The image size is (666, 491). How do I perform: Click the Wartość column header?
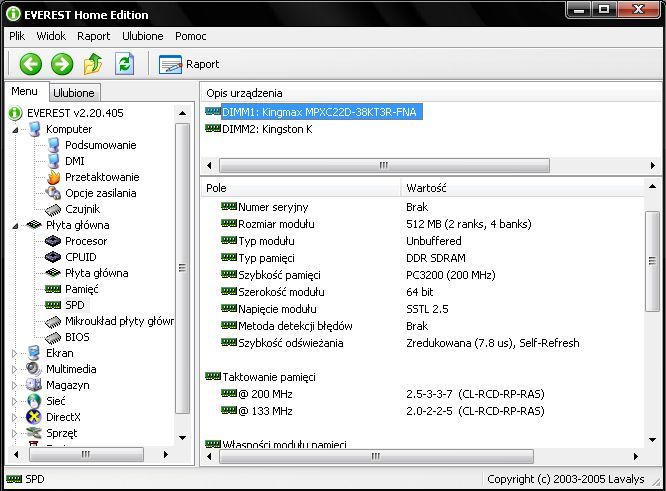click(522, 188)
